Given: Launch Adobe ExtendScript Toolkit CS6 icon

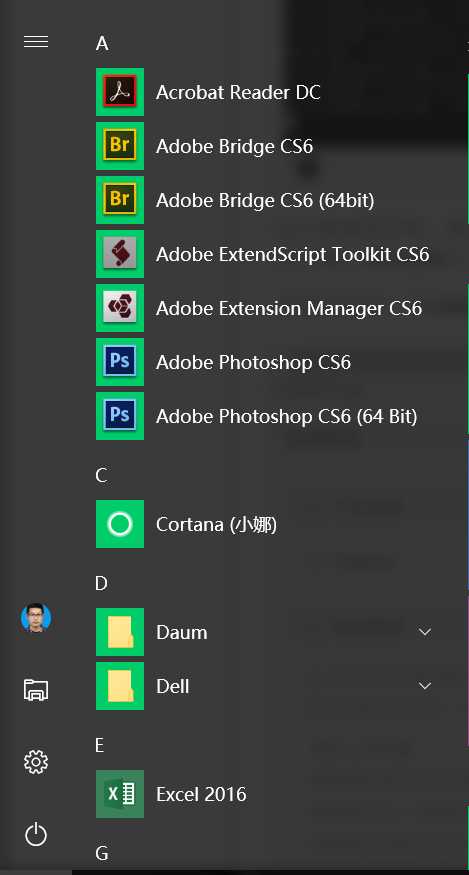Looking at the screenshot, I should 119,254.
